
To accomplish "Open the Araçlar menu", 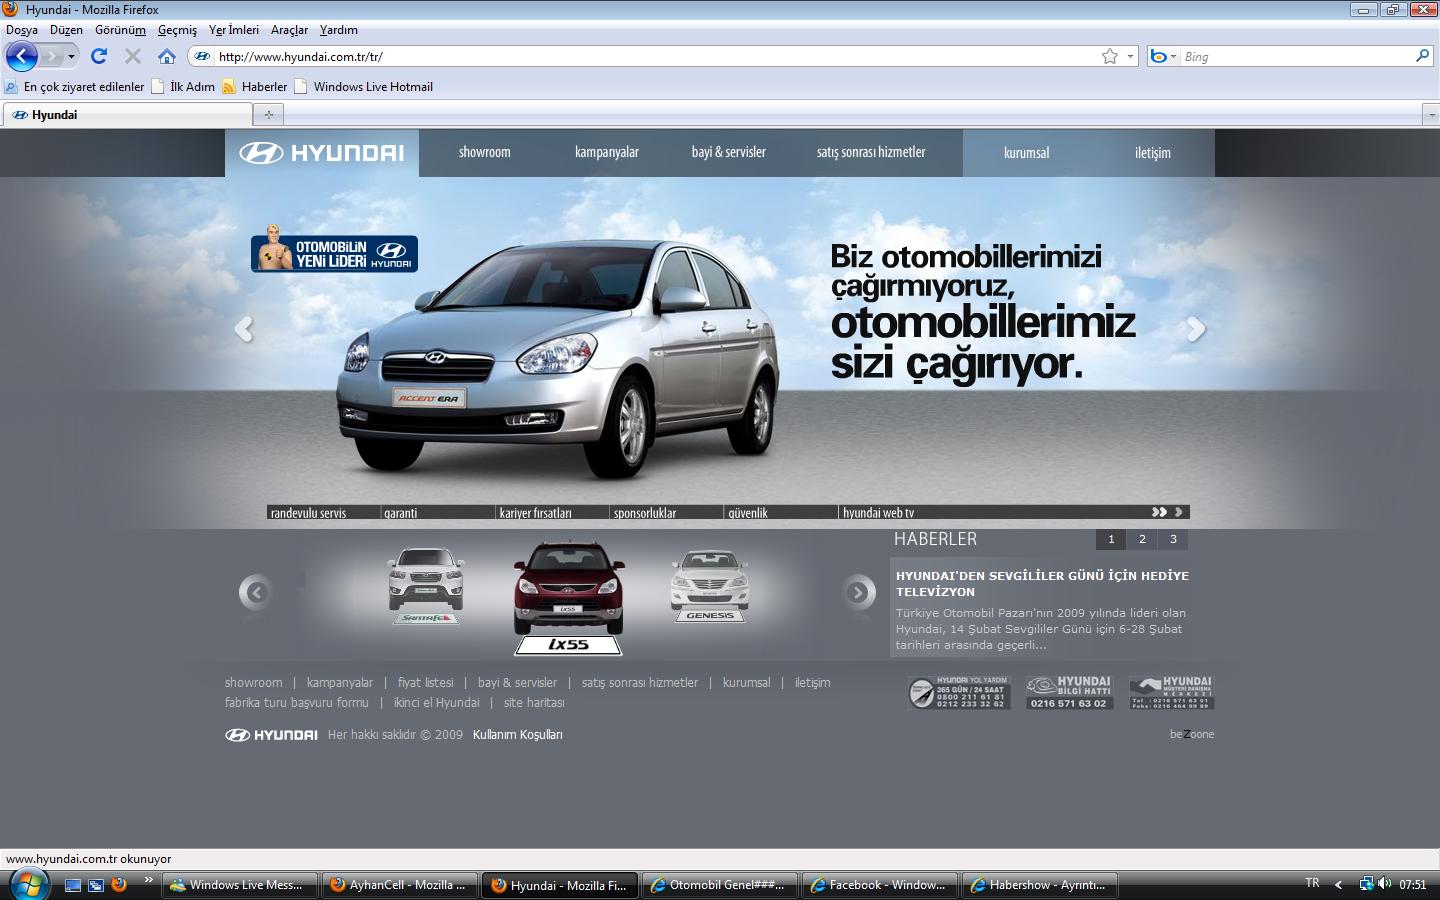I will (289, 30).
